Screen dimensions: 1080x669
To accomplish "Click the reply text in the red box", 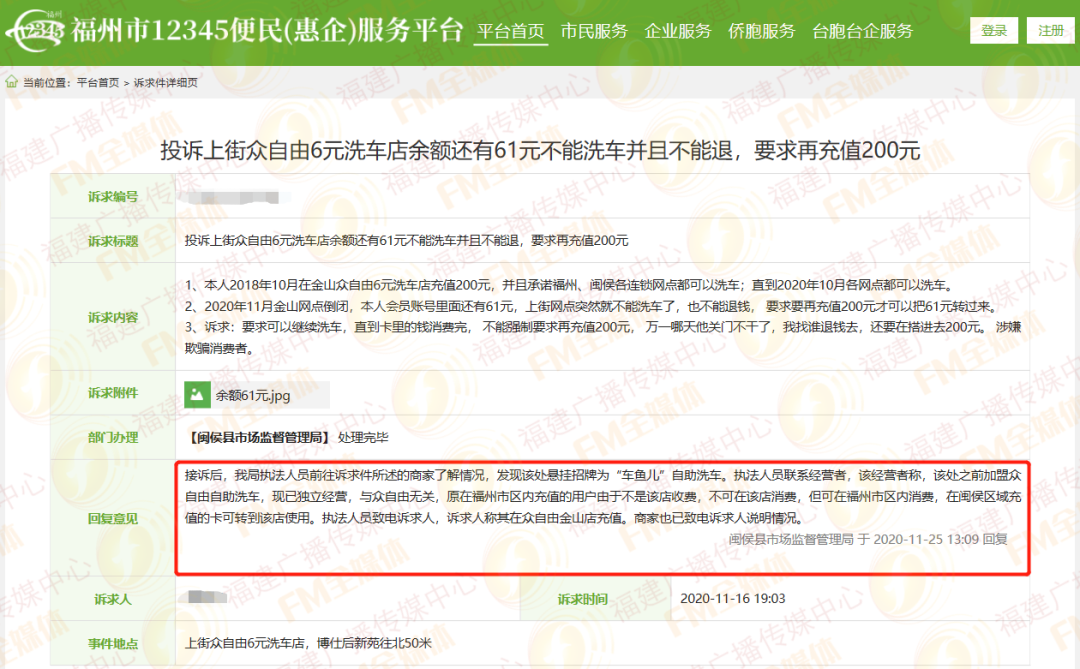I will [600, 496].
